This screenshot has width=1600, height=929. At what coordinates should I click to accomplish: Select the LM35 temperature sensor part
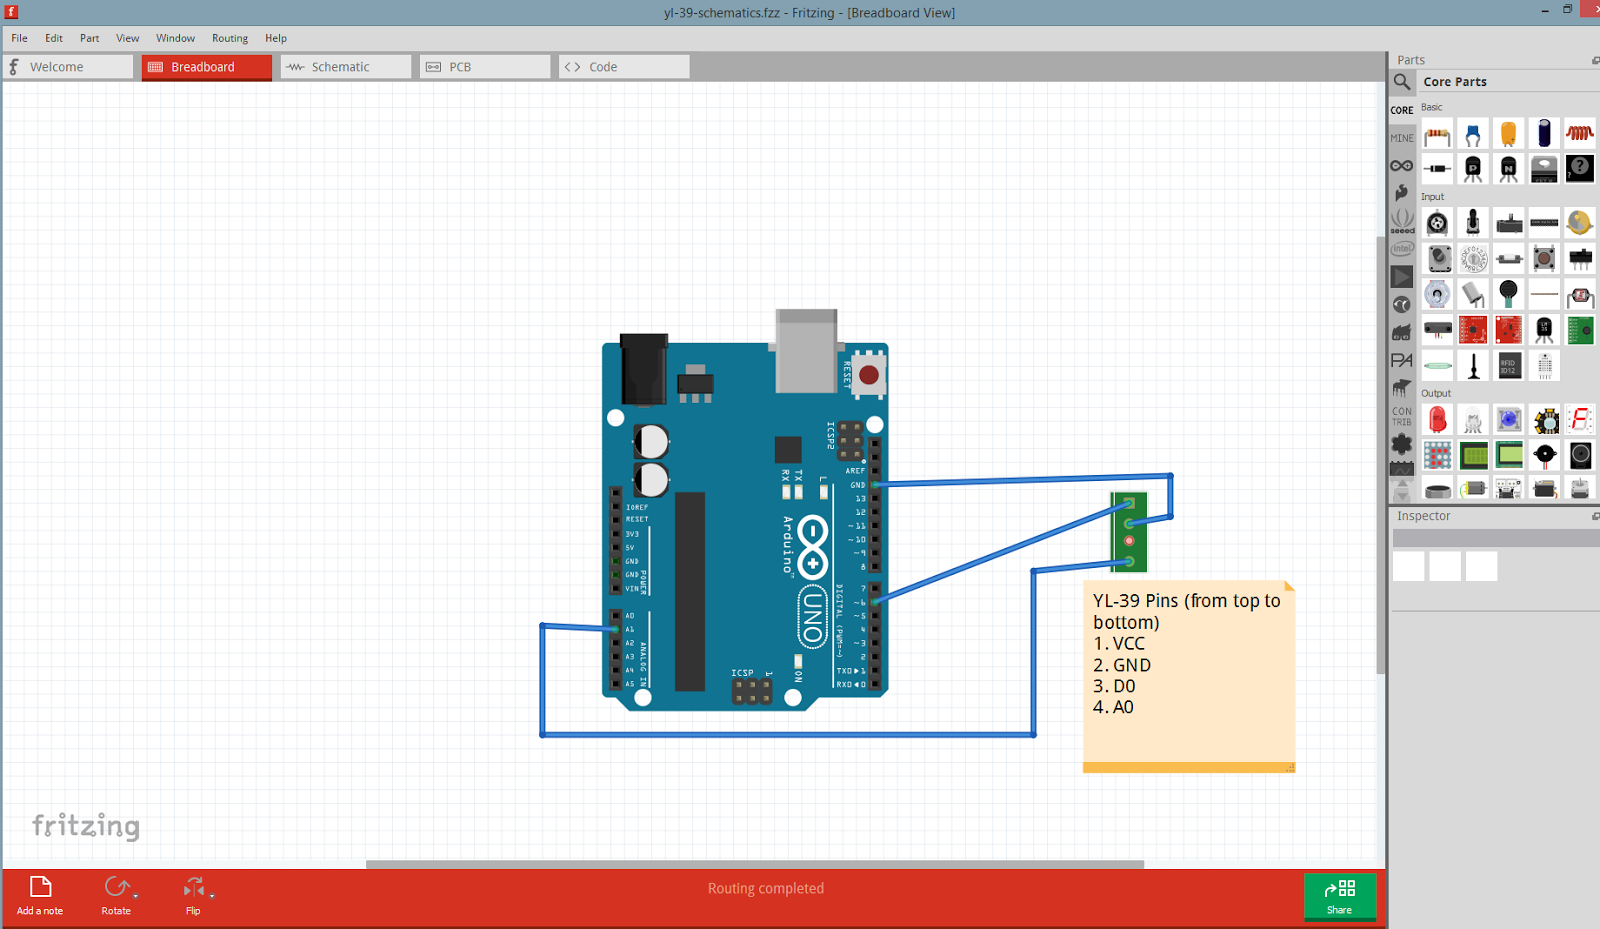[x=1544, y=330]
